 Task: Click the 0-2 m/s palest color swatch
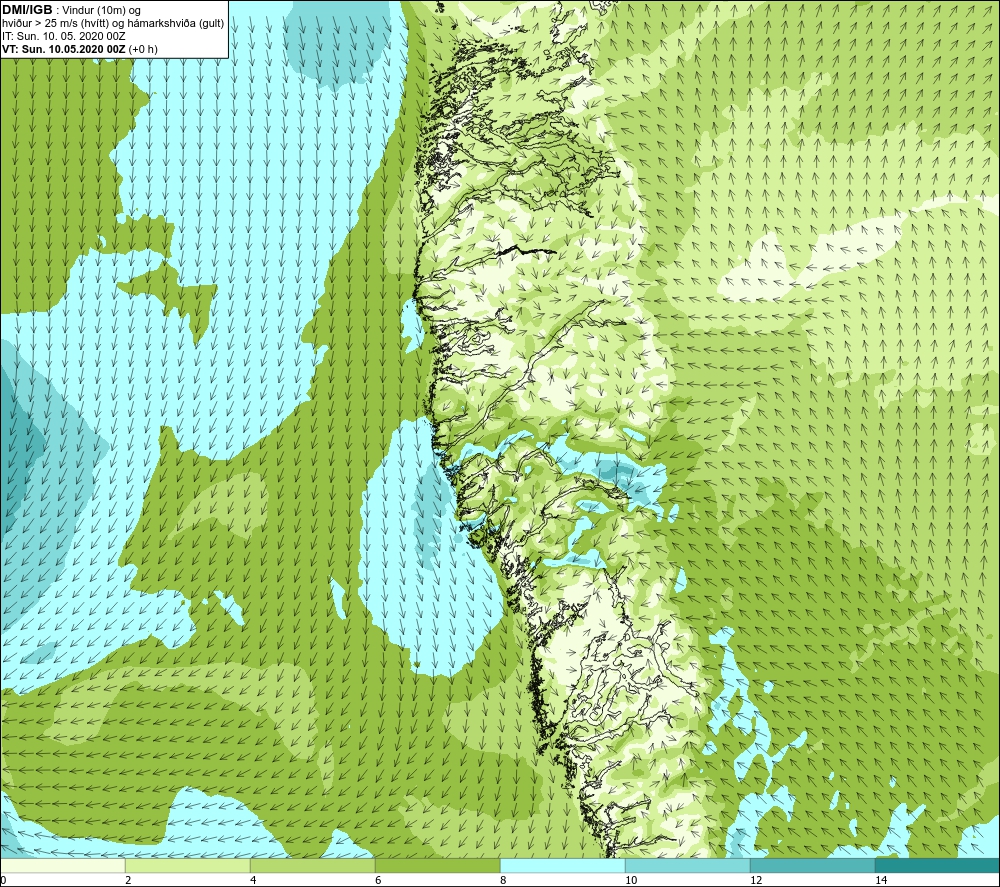coord(62,865)
